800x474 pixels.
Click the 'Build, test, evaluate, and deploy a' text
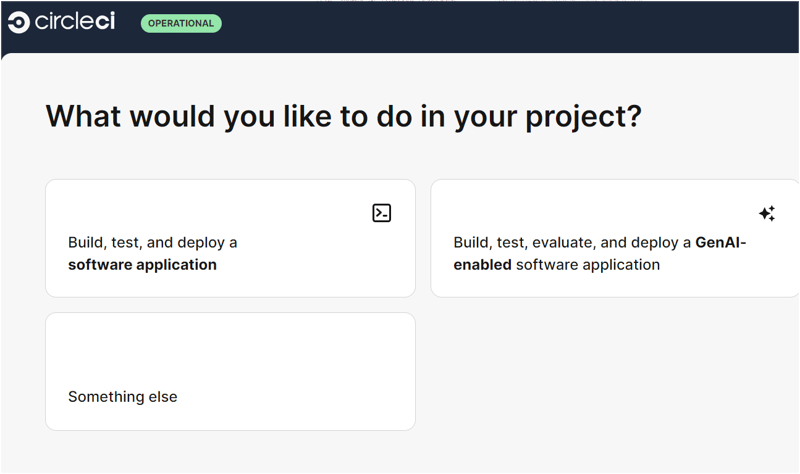pyautogui.click(x=572, y=243)
